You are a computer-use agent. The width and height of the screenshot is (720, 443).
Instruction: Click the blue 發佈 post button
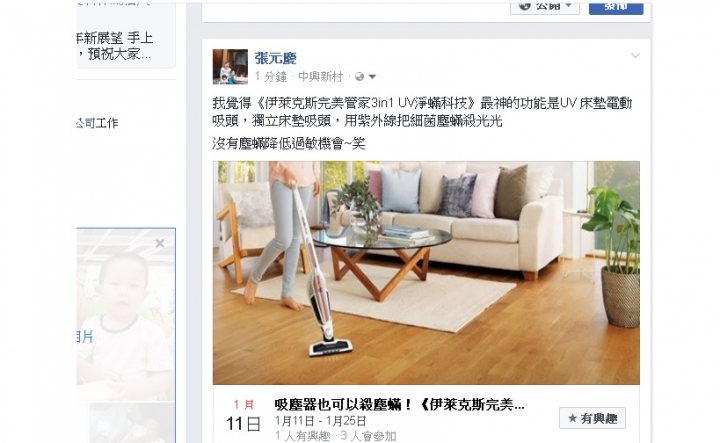click(x=616, y=7)
